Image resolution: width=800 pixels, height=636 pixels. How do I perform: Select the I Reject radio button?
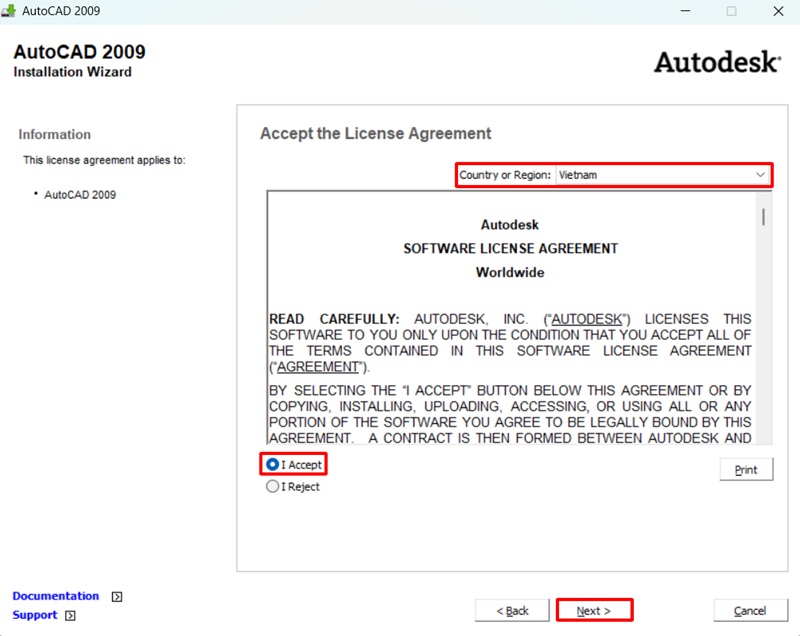273,487
